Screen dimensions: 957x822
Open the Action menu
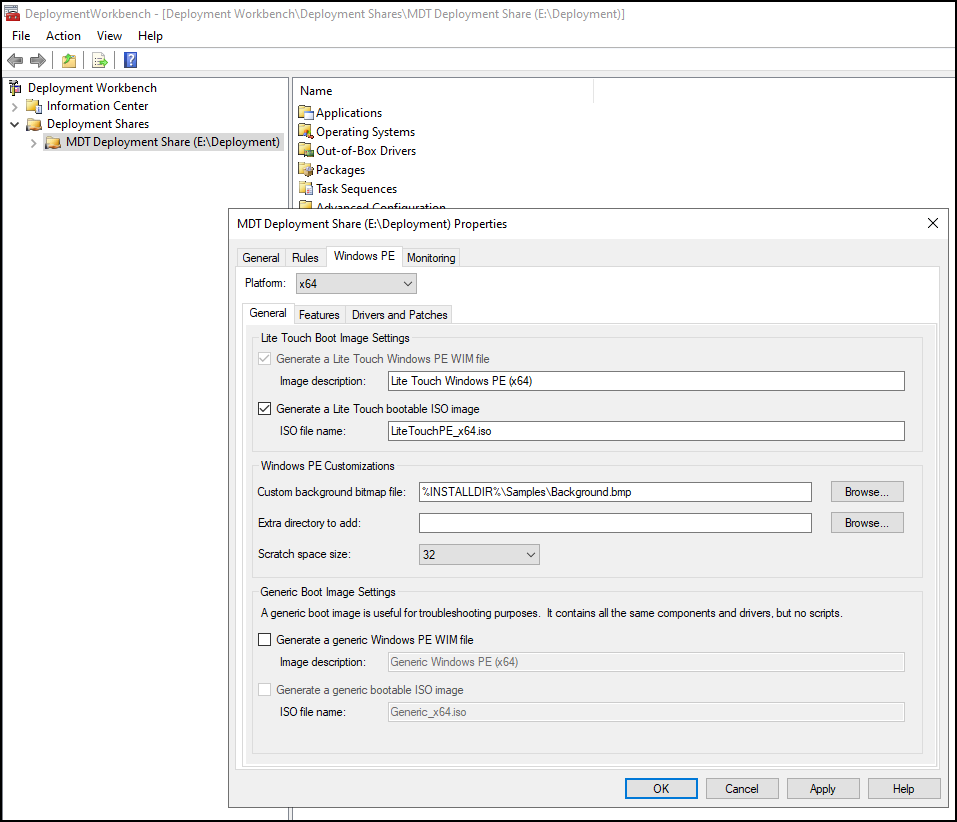[x=63, y=36]
